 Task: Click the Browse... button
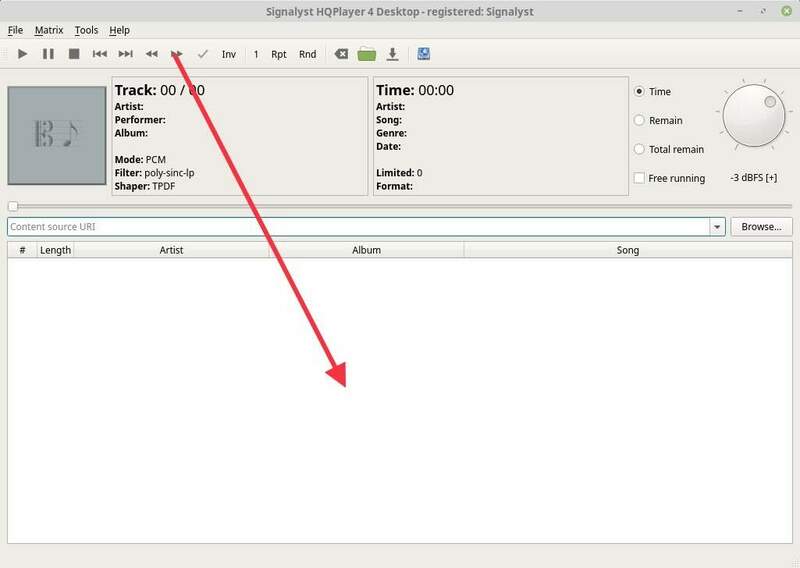click(761, 227)
